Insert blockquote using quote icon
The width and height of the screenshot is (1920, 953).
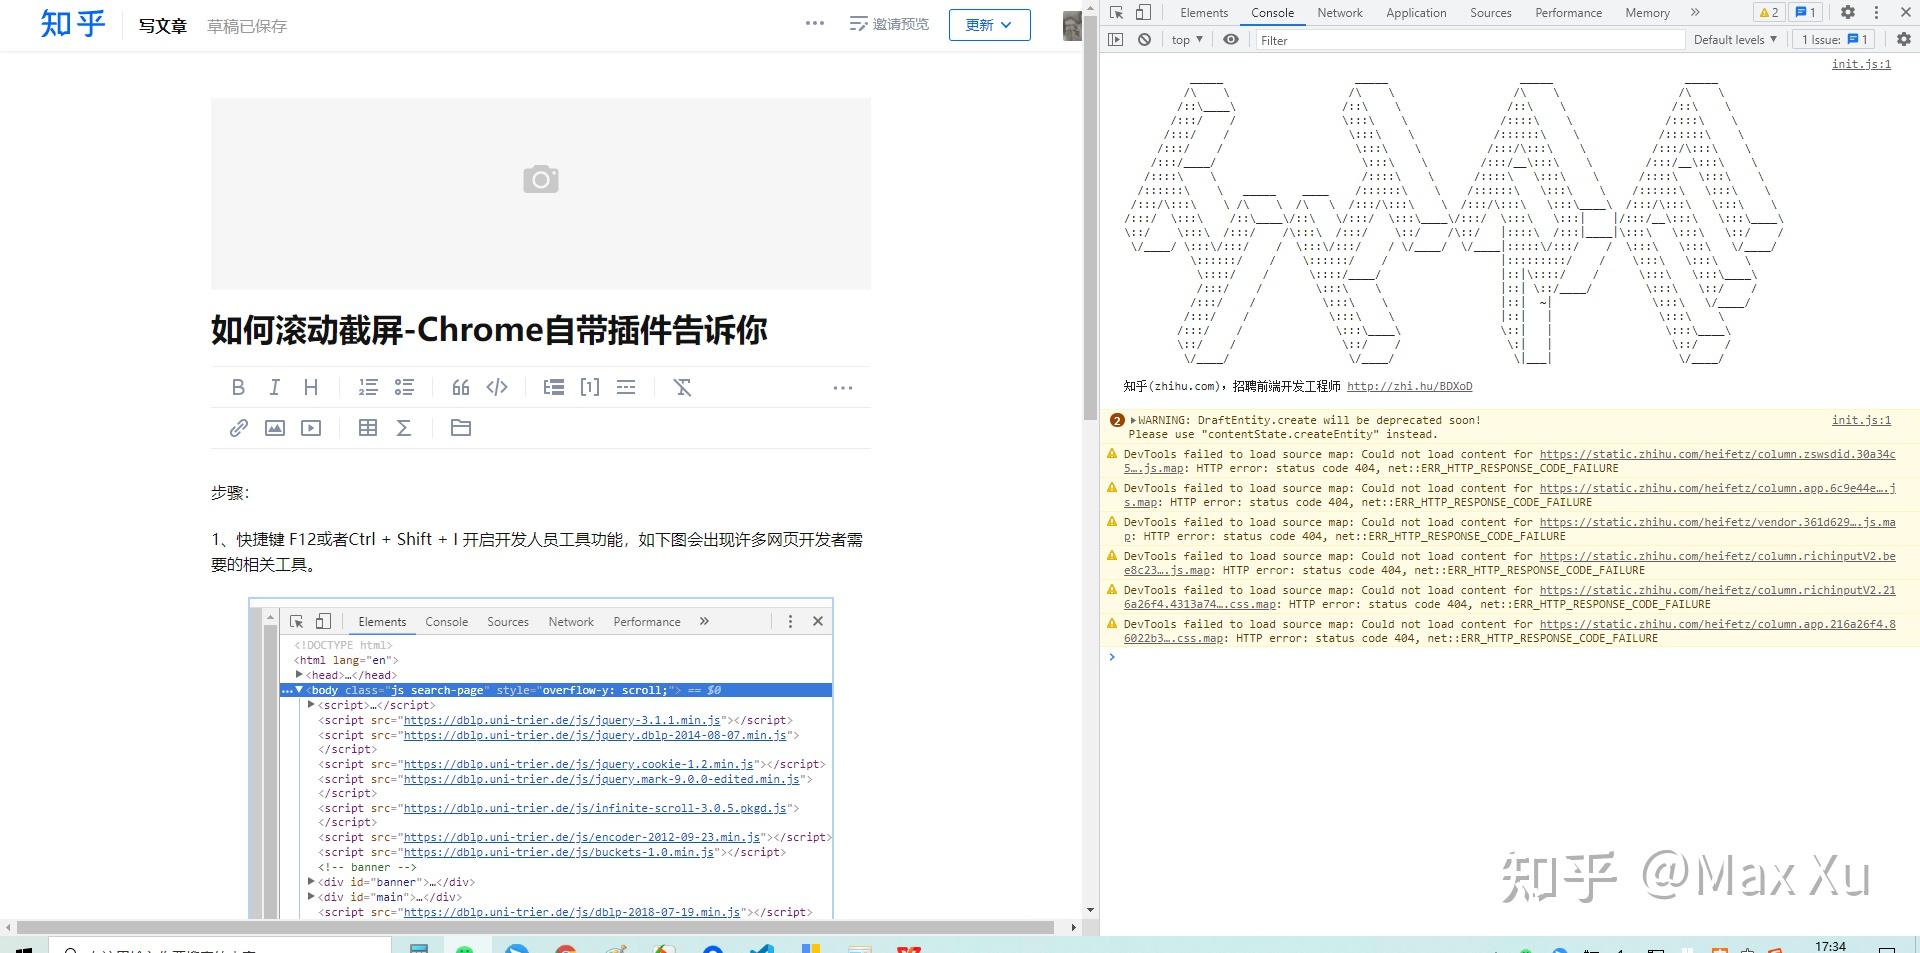[x=461, y=387]
